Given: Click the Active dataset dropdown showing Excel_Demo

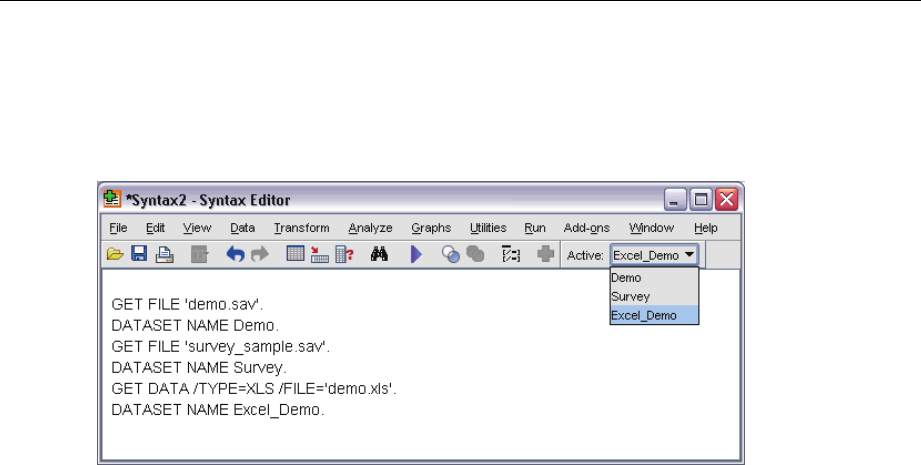Looking at the screenshot, I should [654, 255].
